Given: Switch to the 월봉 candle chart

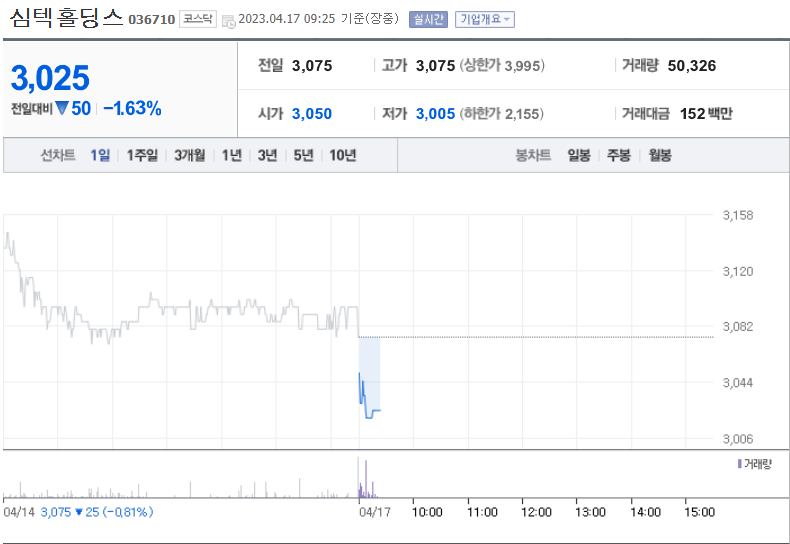Looking at the screenshot, I should coord(660,155).
